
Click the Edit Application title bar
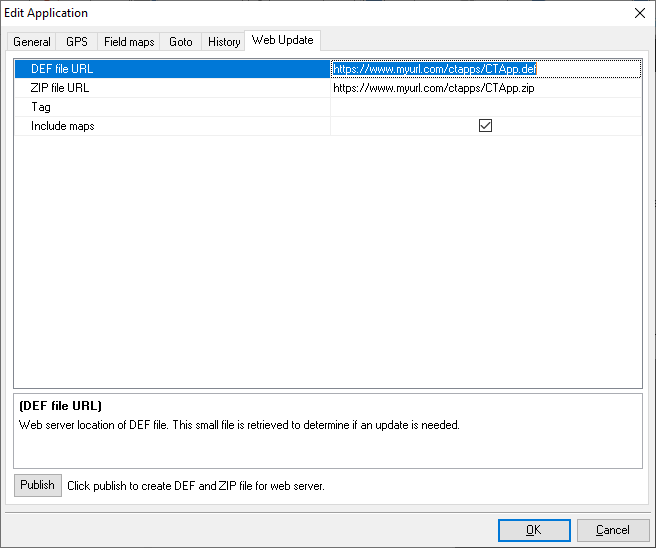click(300, 13)
